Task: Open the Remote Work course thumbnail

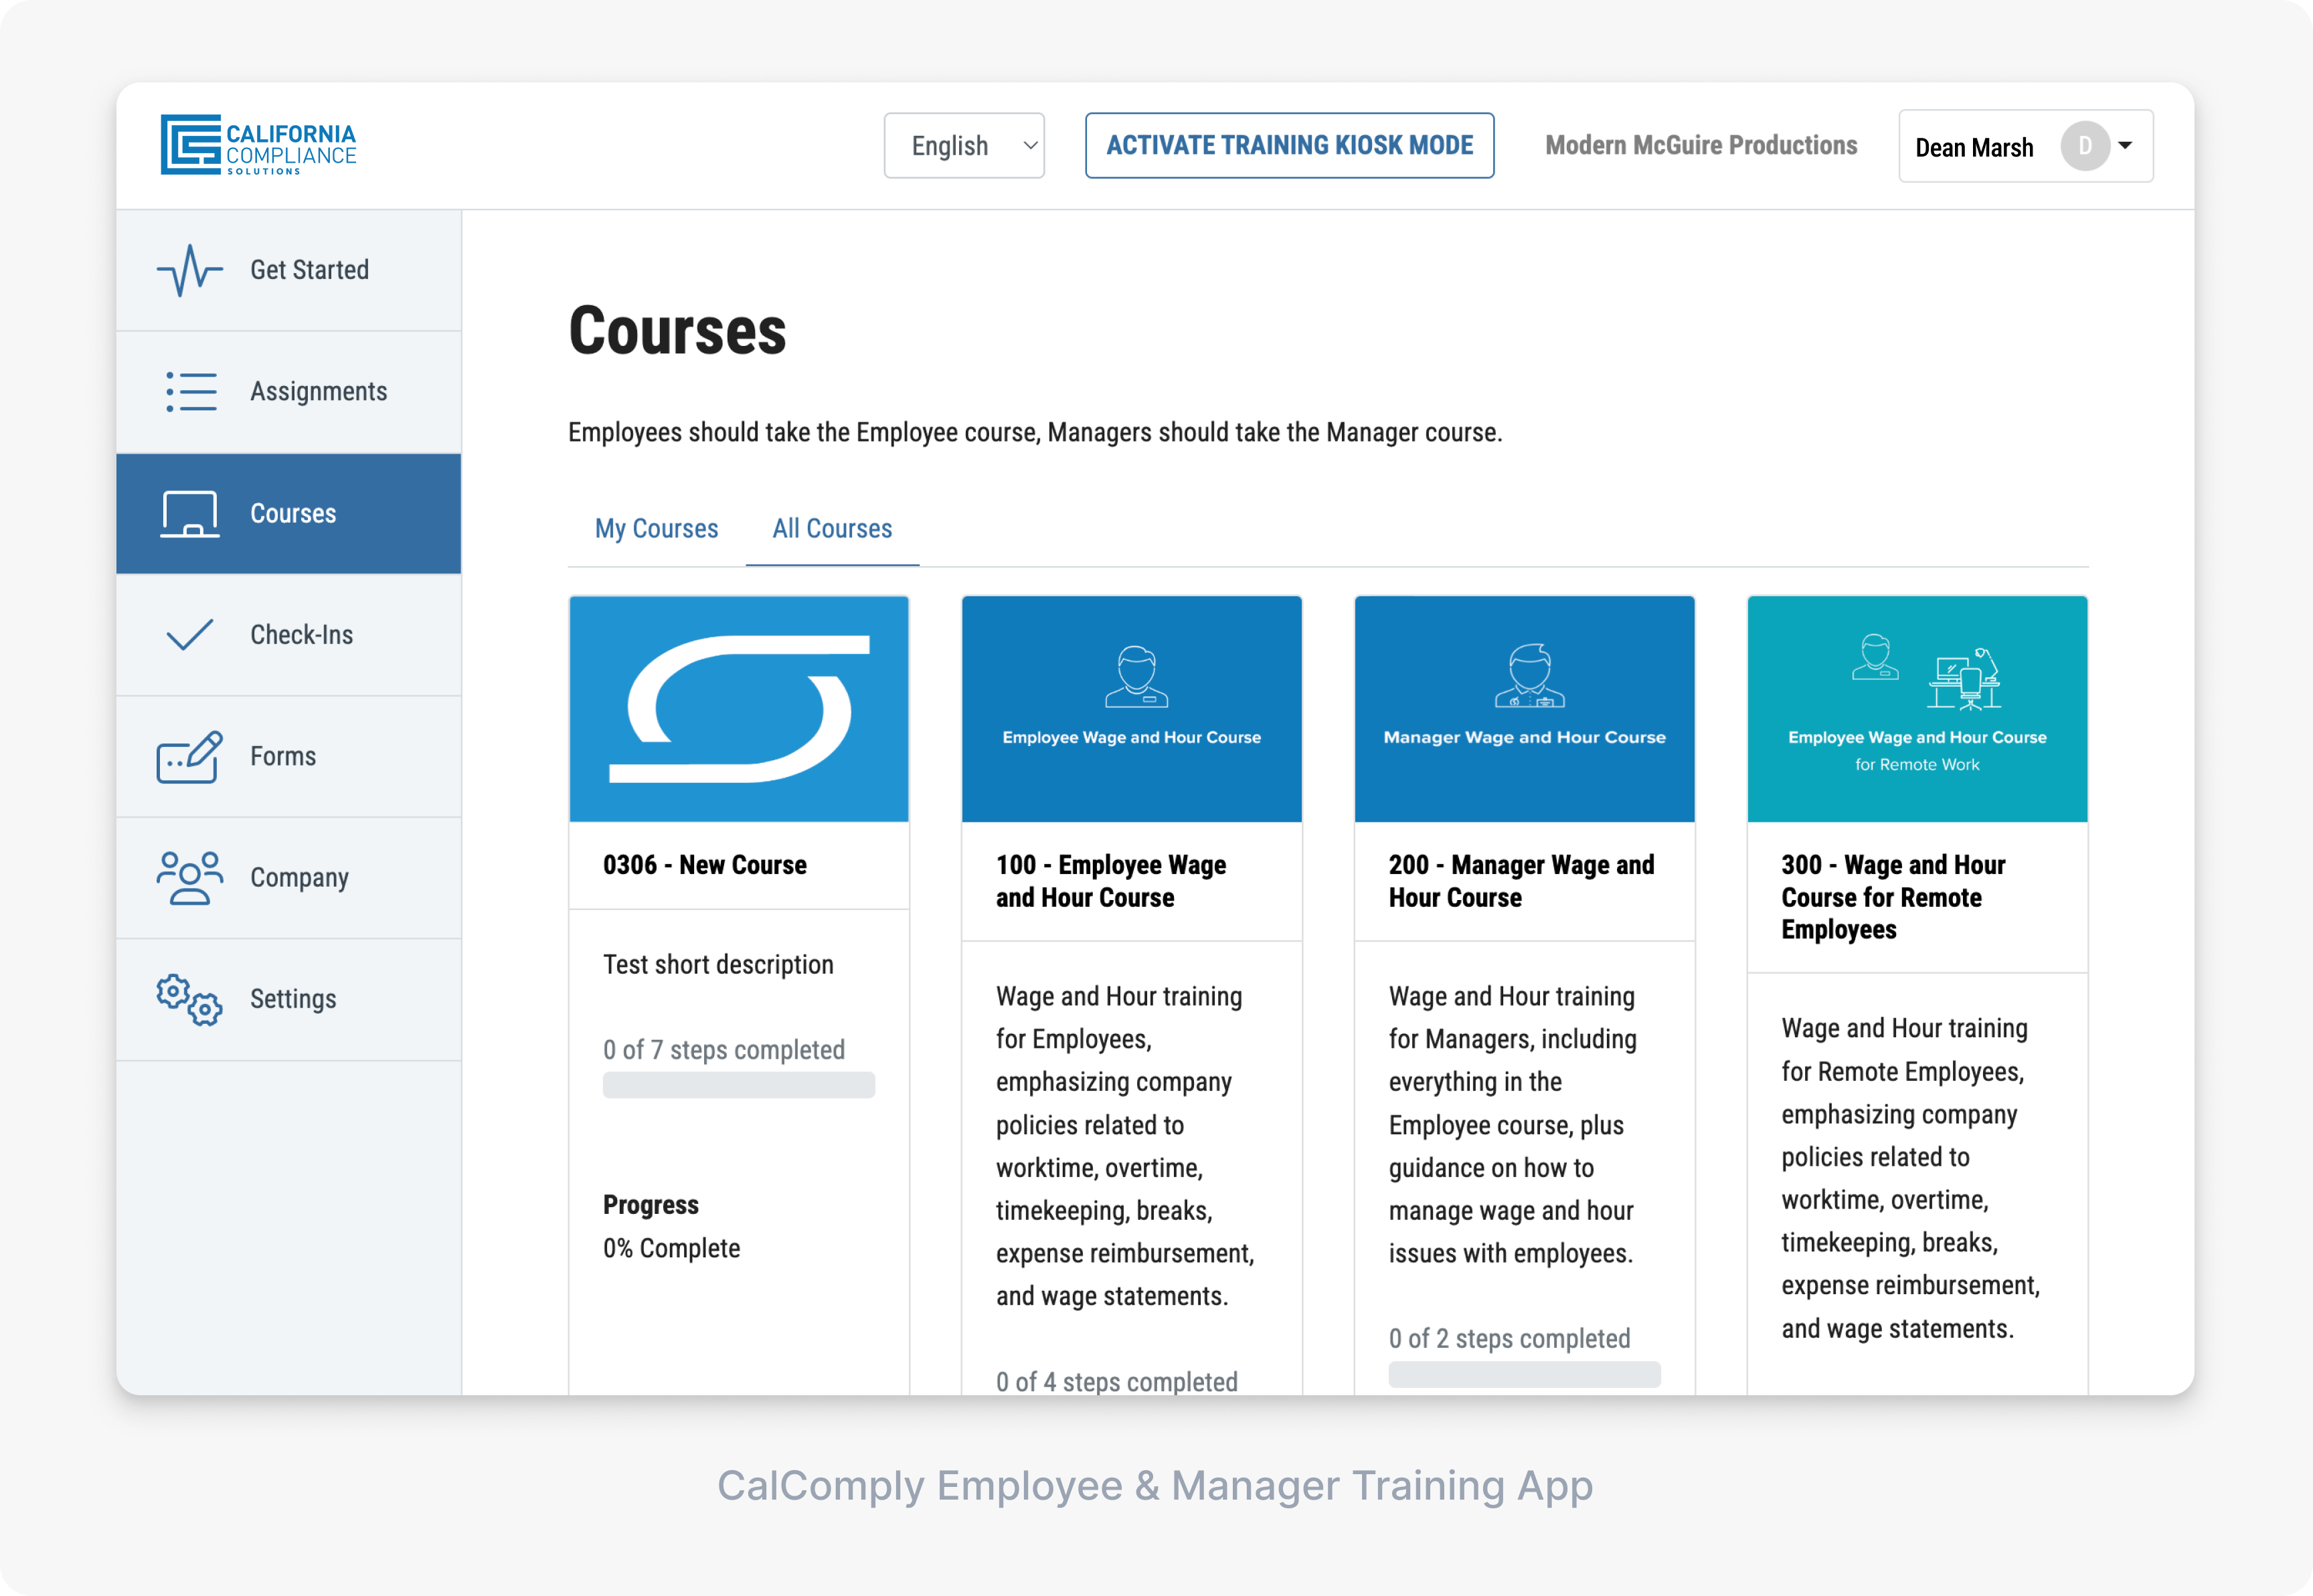Action: coord(1916,709)
